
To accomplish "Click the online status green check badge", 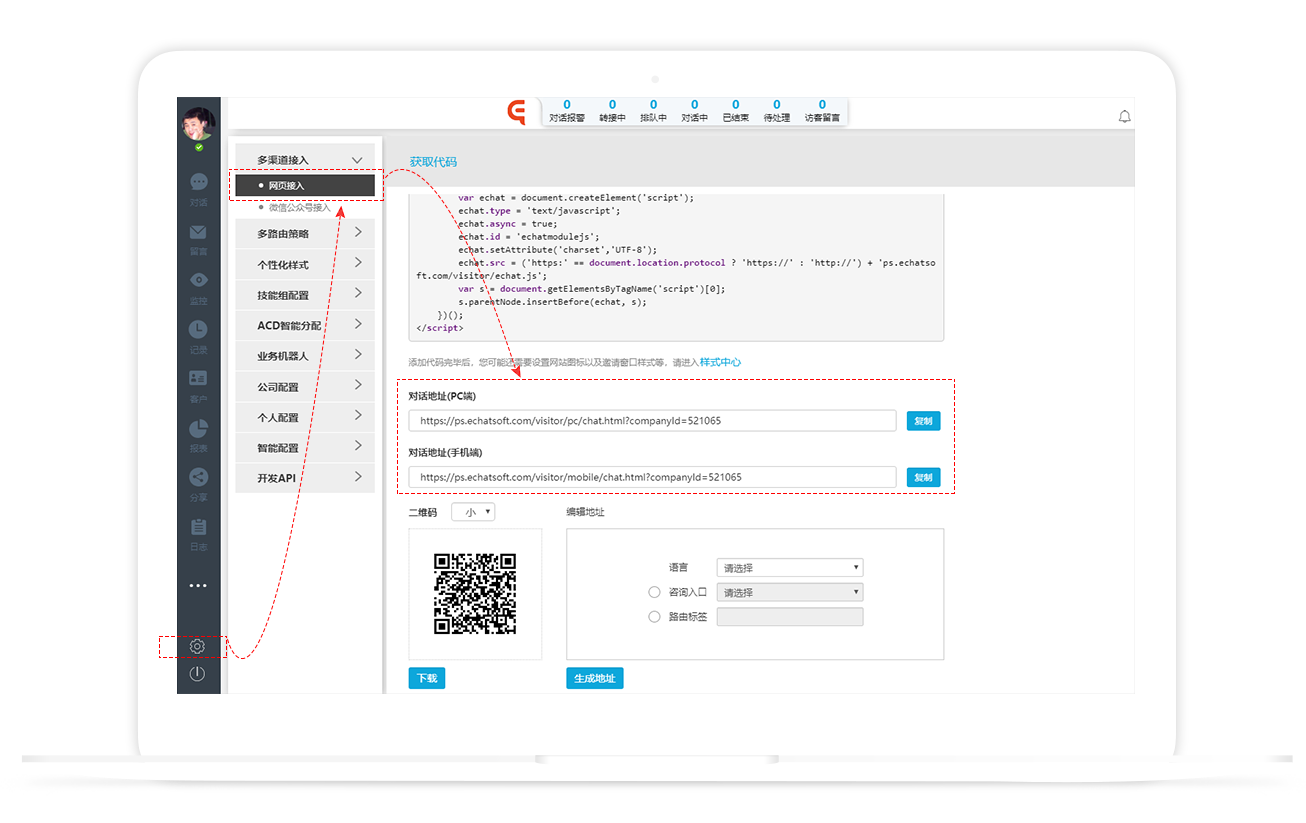I will pos(199,147).
